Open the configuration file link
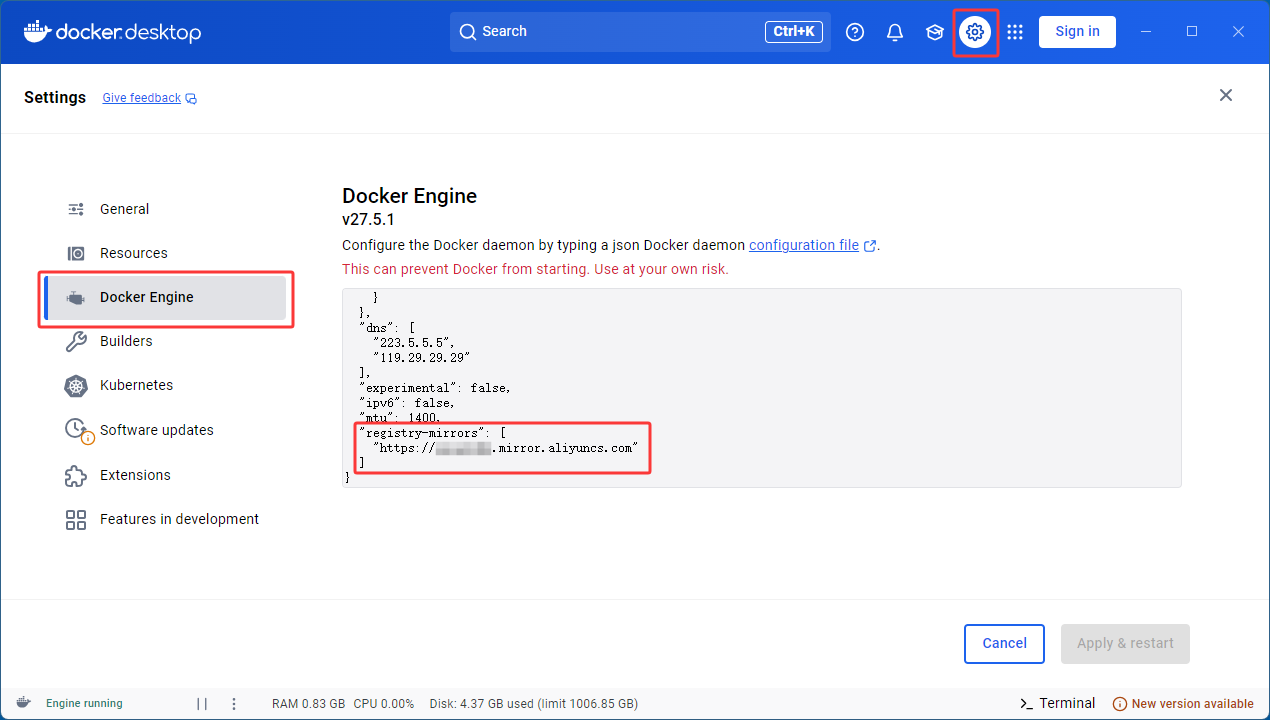Screen dimensions: 1270x720 pos(804,245)
